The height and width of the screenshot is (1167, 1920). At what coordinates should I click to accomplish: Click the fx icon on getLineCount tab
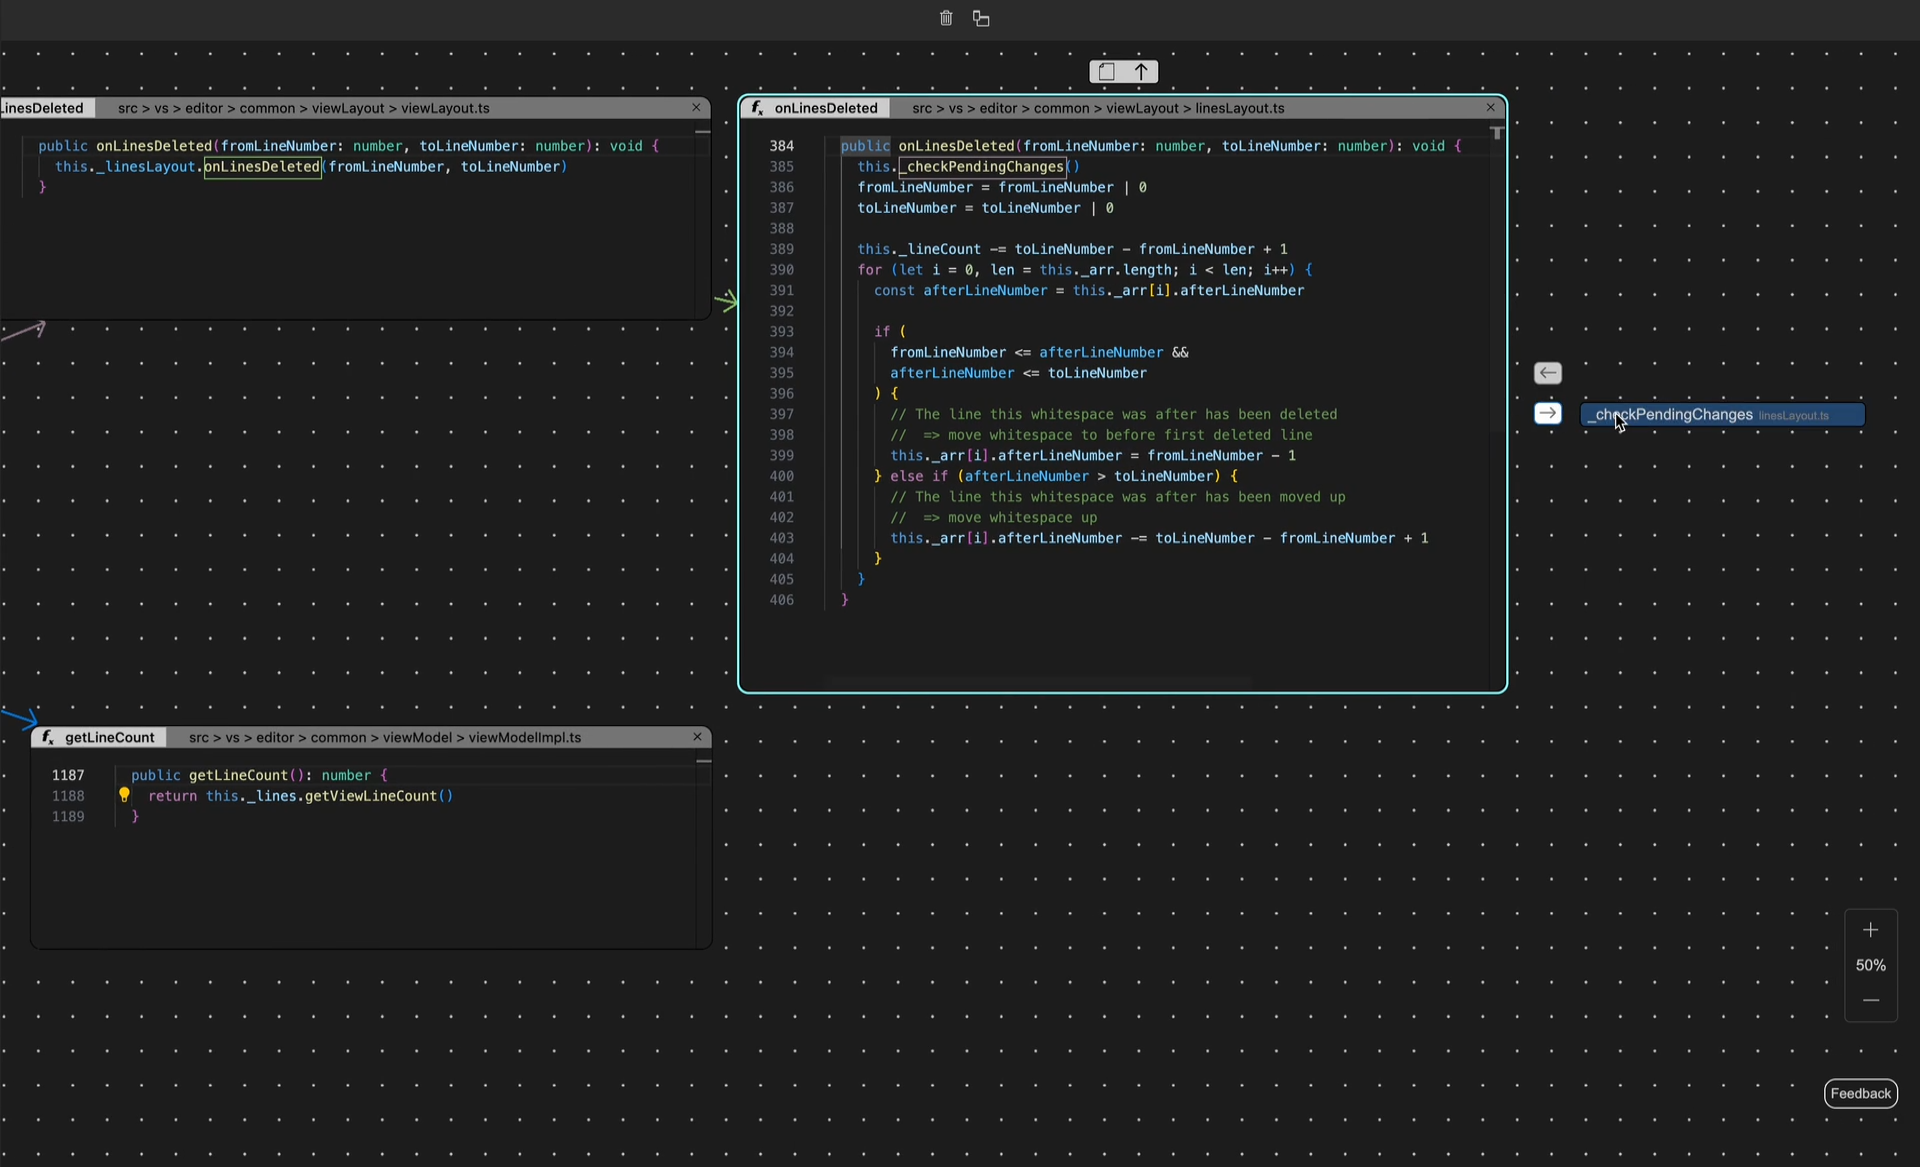(47, 737)
